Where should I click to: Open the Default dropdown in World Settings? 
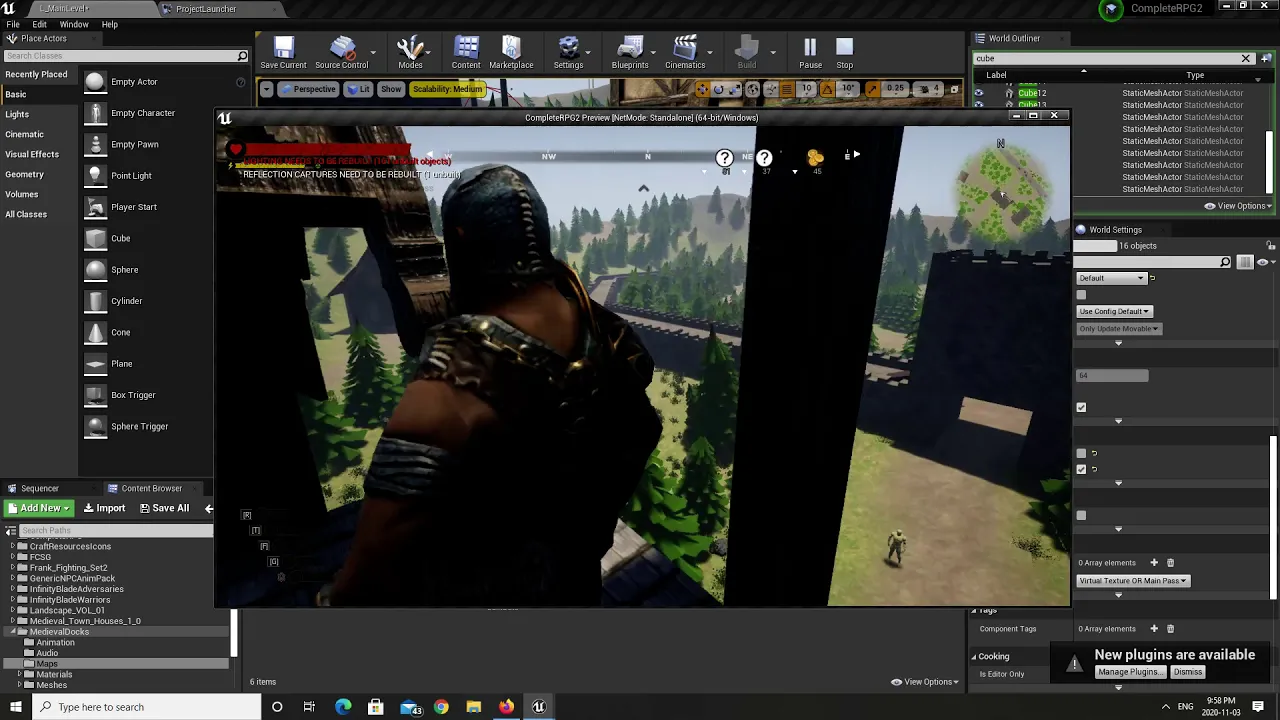[1111, 278]
